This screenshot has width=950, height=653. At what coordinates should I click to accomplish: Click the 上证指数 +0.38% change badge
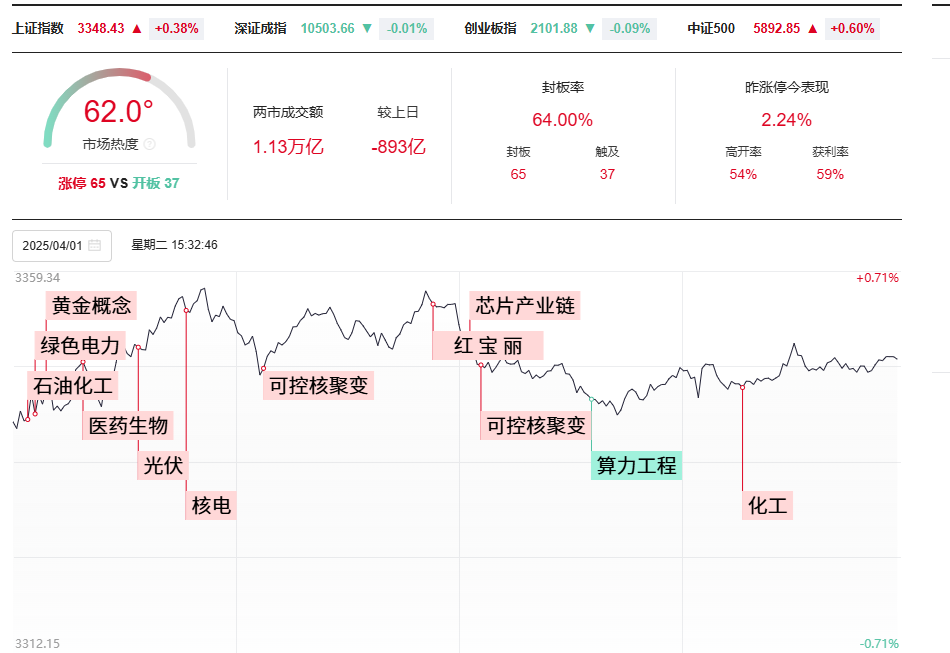[176, 28]
